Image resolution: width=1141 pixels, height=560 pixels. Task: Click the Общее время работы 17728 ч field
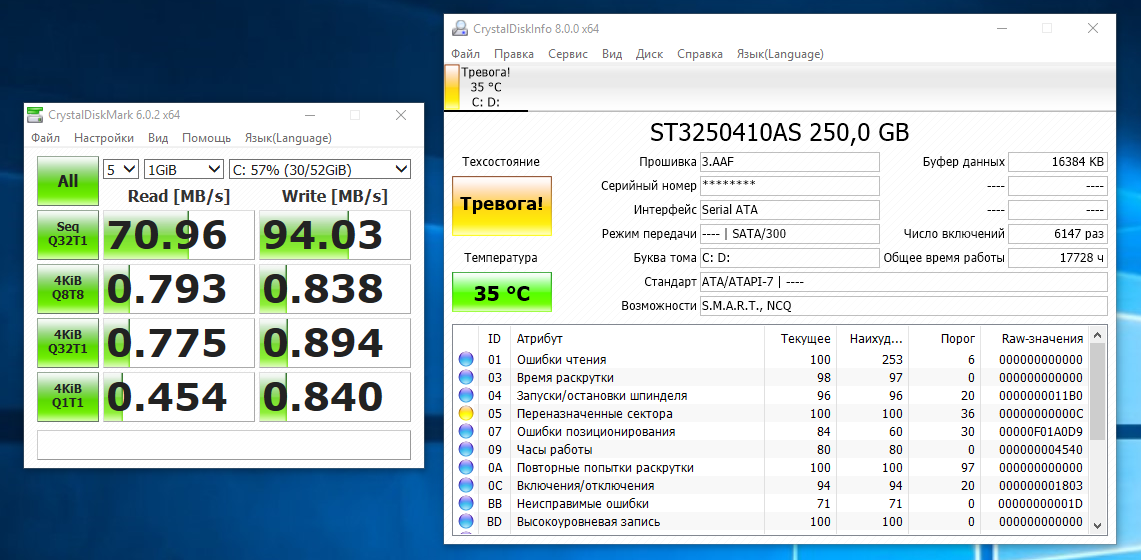tap(1058, 257)
